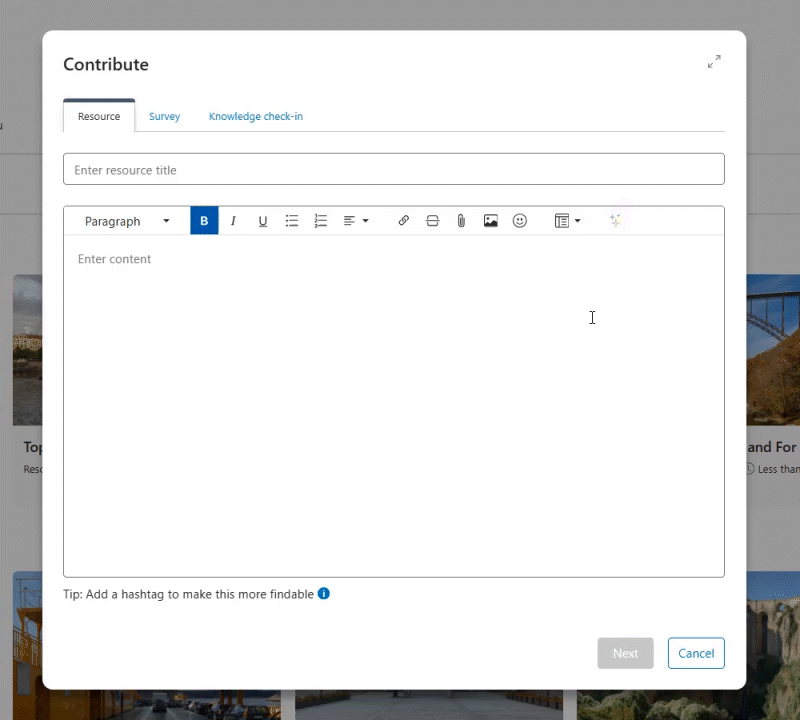Click the resource title input field

point(393,169)
